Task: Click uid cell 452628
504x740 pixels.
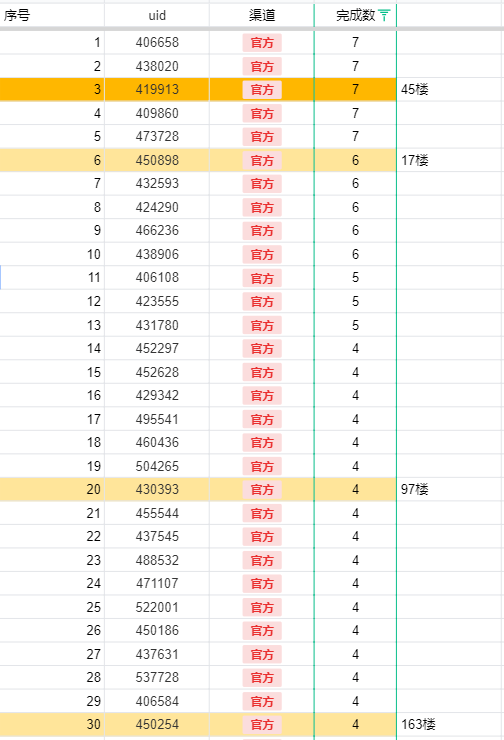Action: (157, 372)
